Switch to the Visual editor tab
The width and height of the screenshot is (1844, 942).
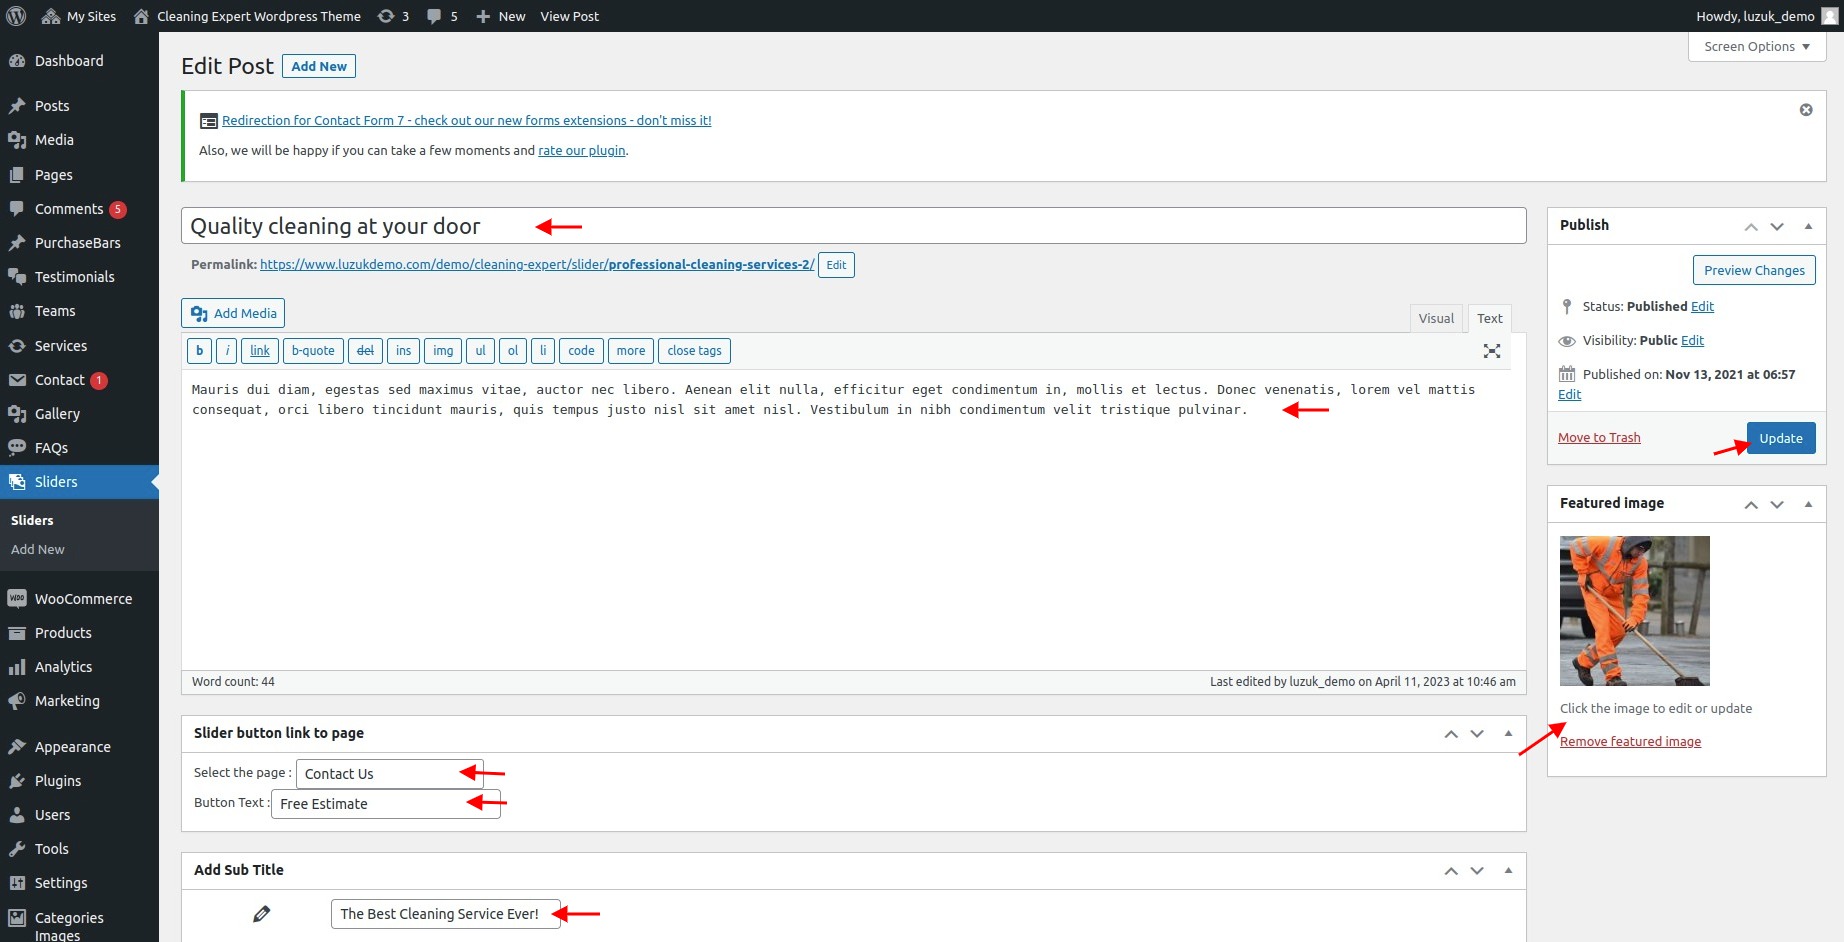click(x=1436, y=318)
